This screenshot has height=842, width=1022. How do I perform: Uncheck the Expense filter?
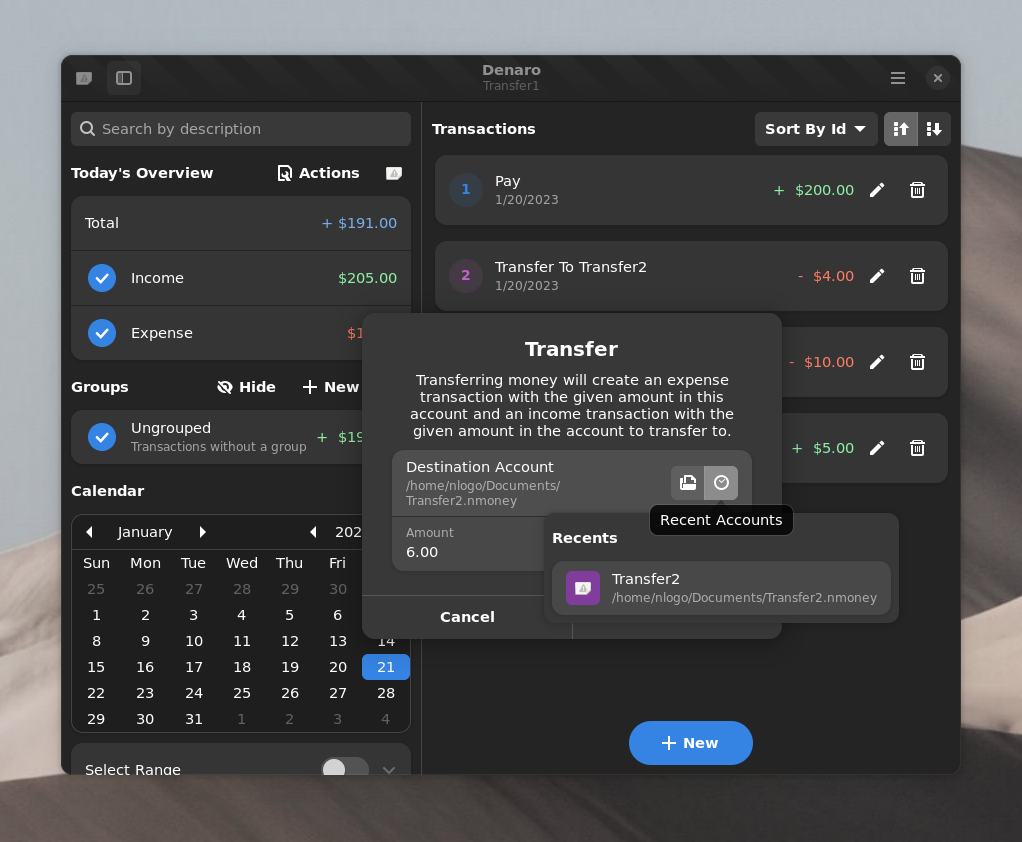101,333
